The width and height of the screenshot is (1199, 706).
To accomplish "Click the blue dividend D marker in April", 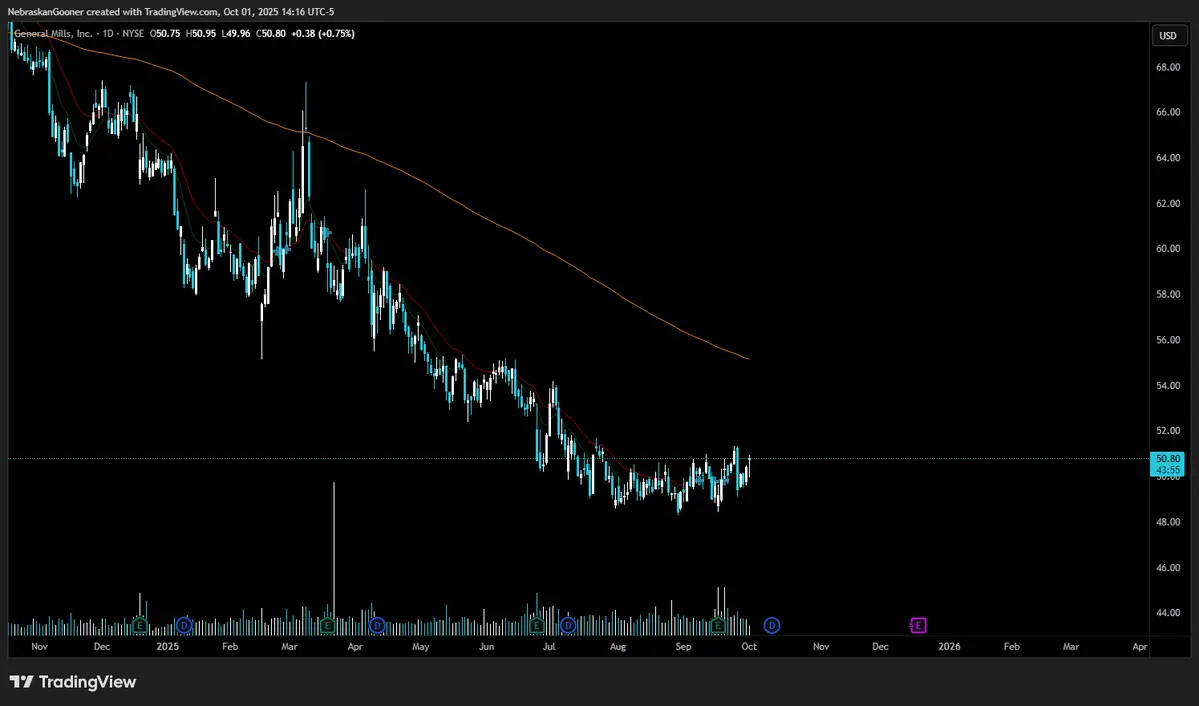I will [376, 626].
